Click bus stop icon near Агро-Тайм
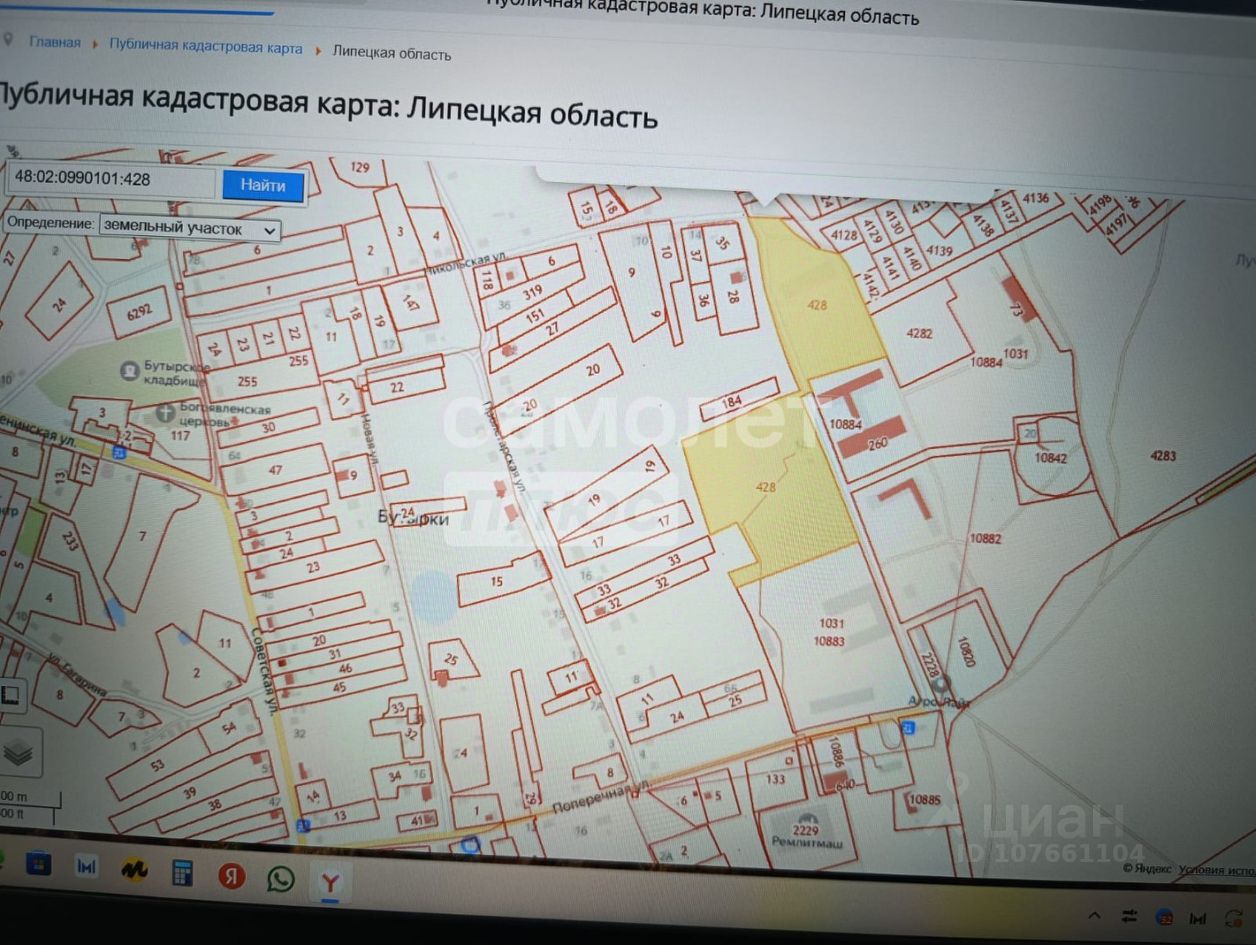The image size is (1256, 945). point(908,728)
